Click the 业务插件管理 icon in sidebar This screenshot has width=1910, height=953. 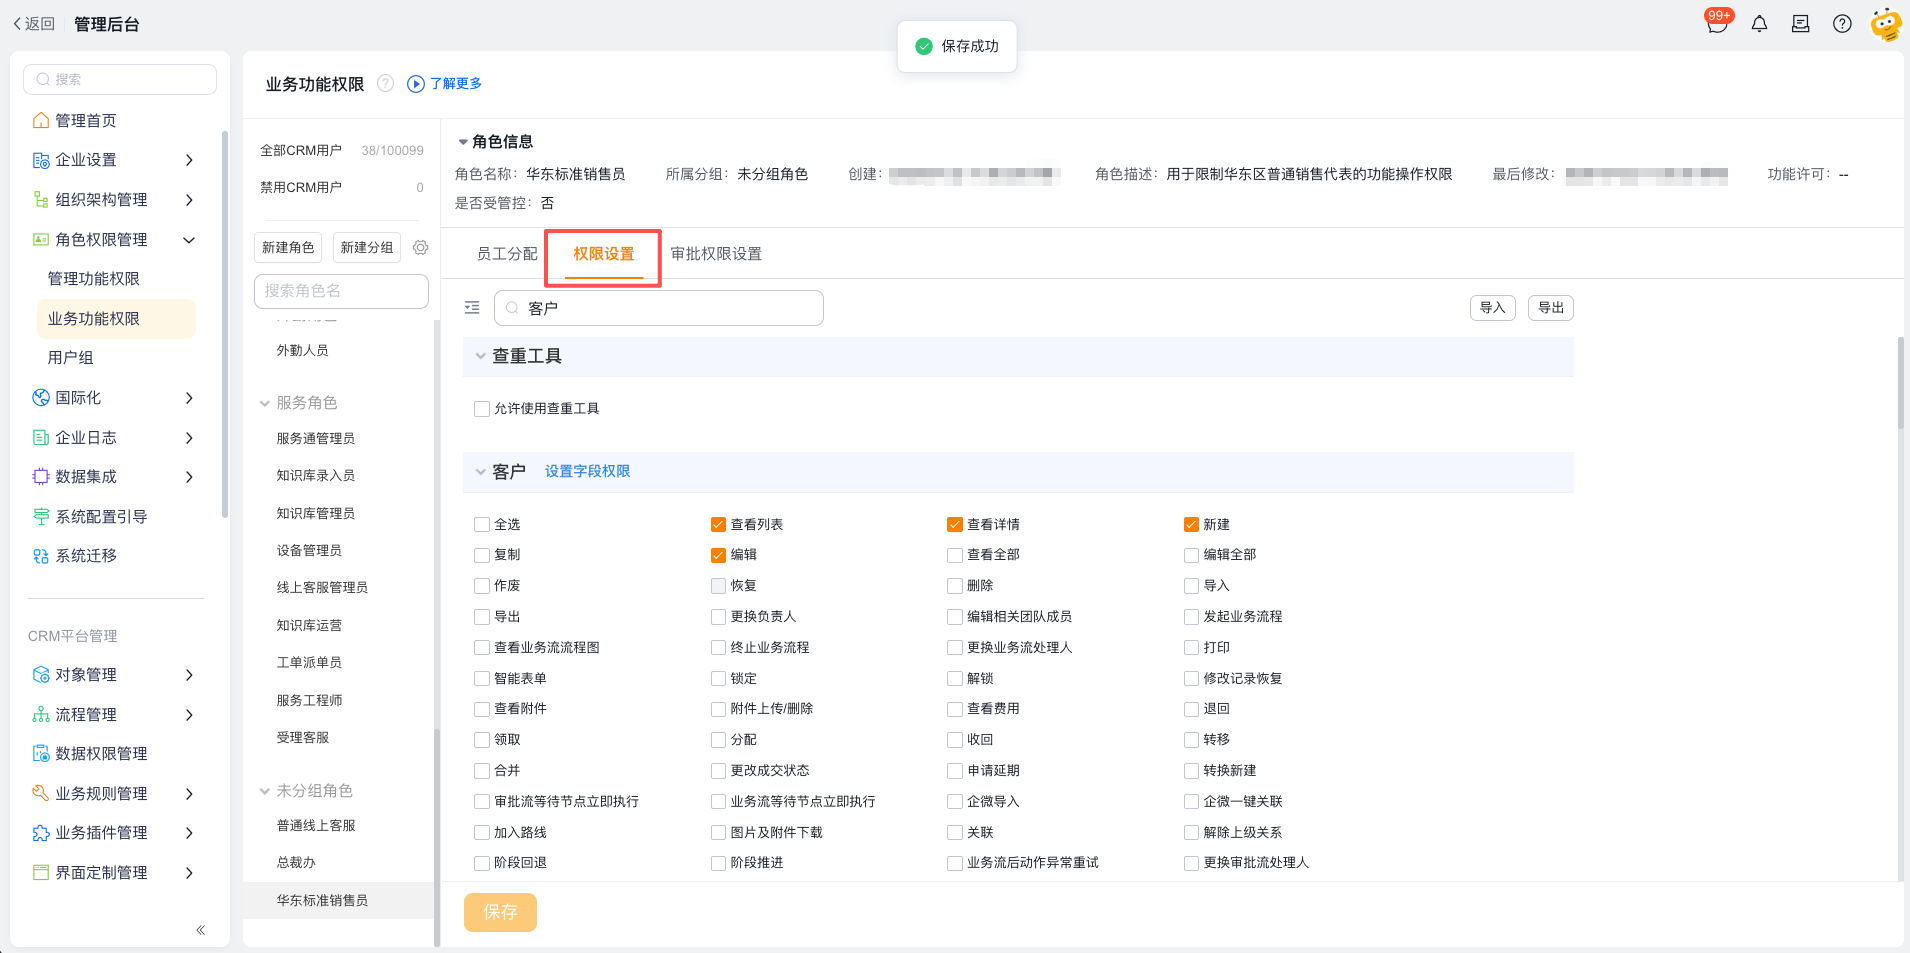(41, 833)
